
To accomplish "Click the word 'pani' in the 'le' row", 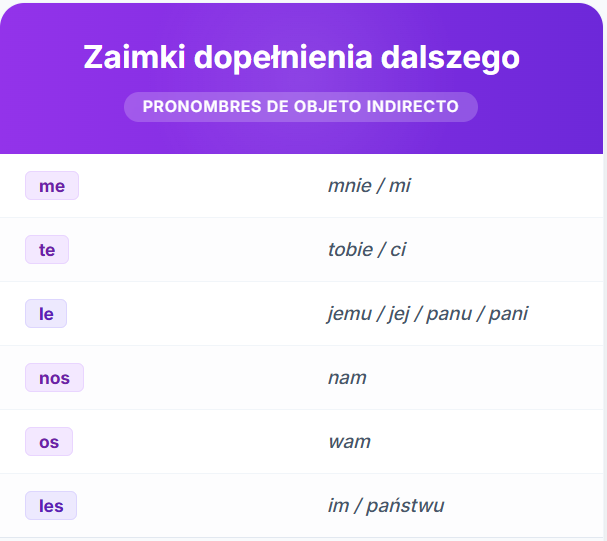I will pos(508,314).
